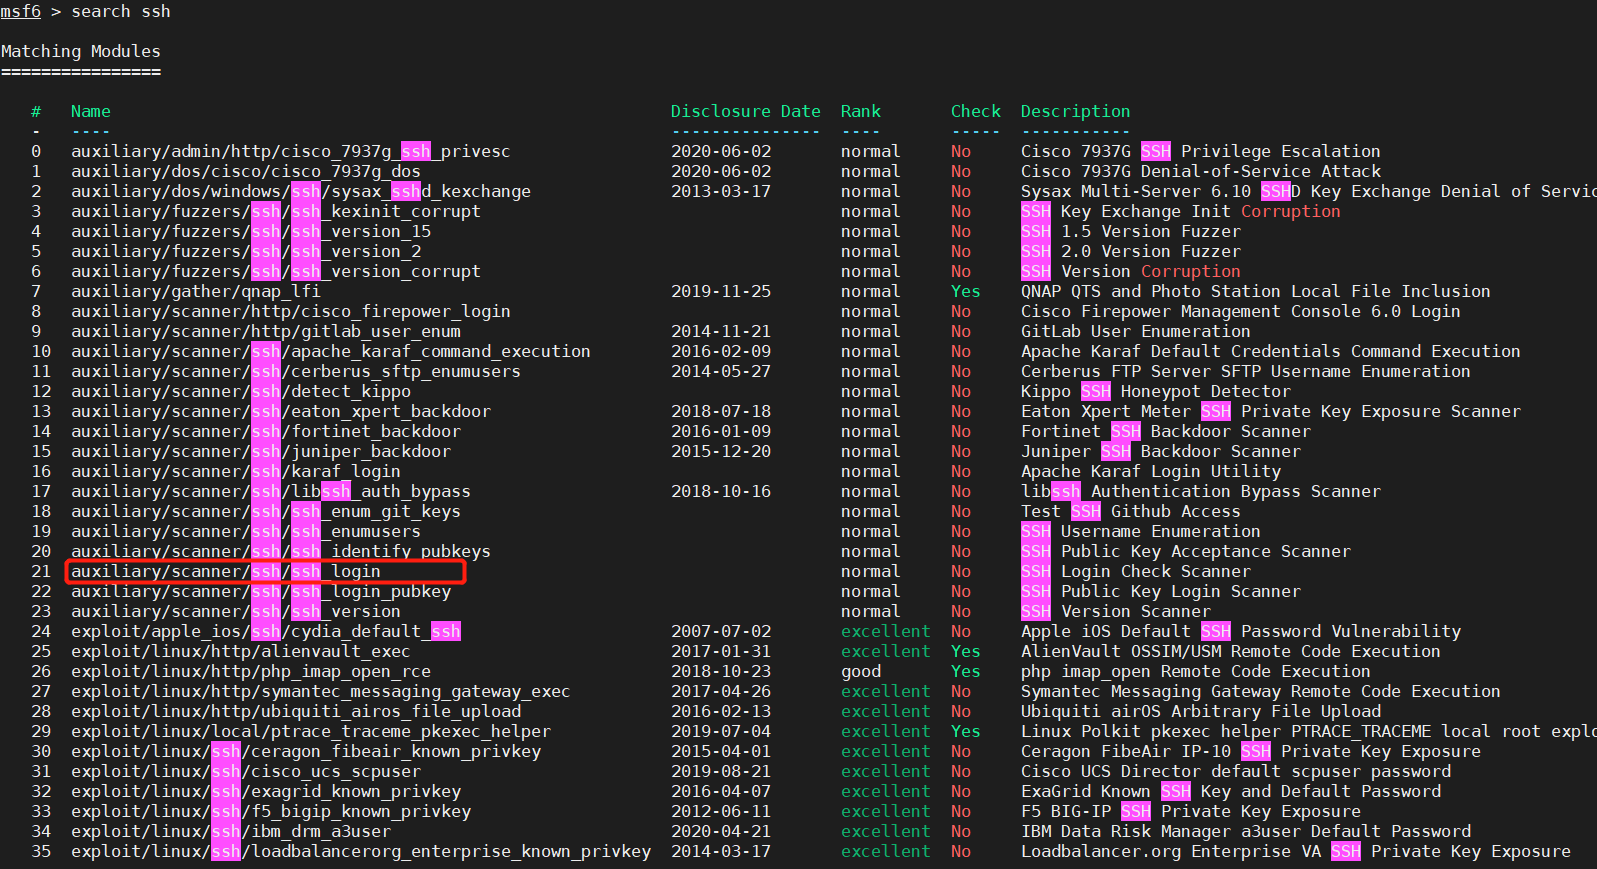Click disclosure date 2007-07-02
Image resolution: width=1597 pixels, height=869 pixels.
pos(721,631)
